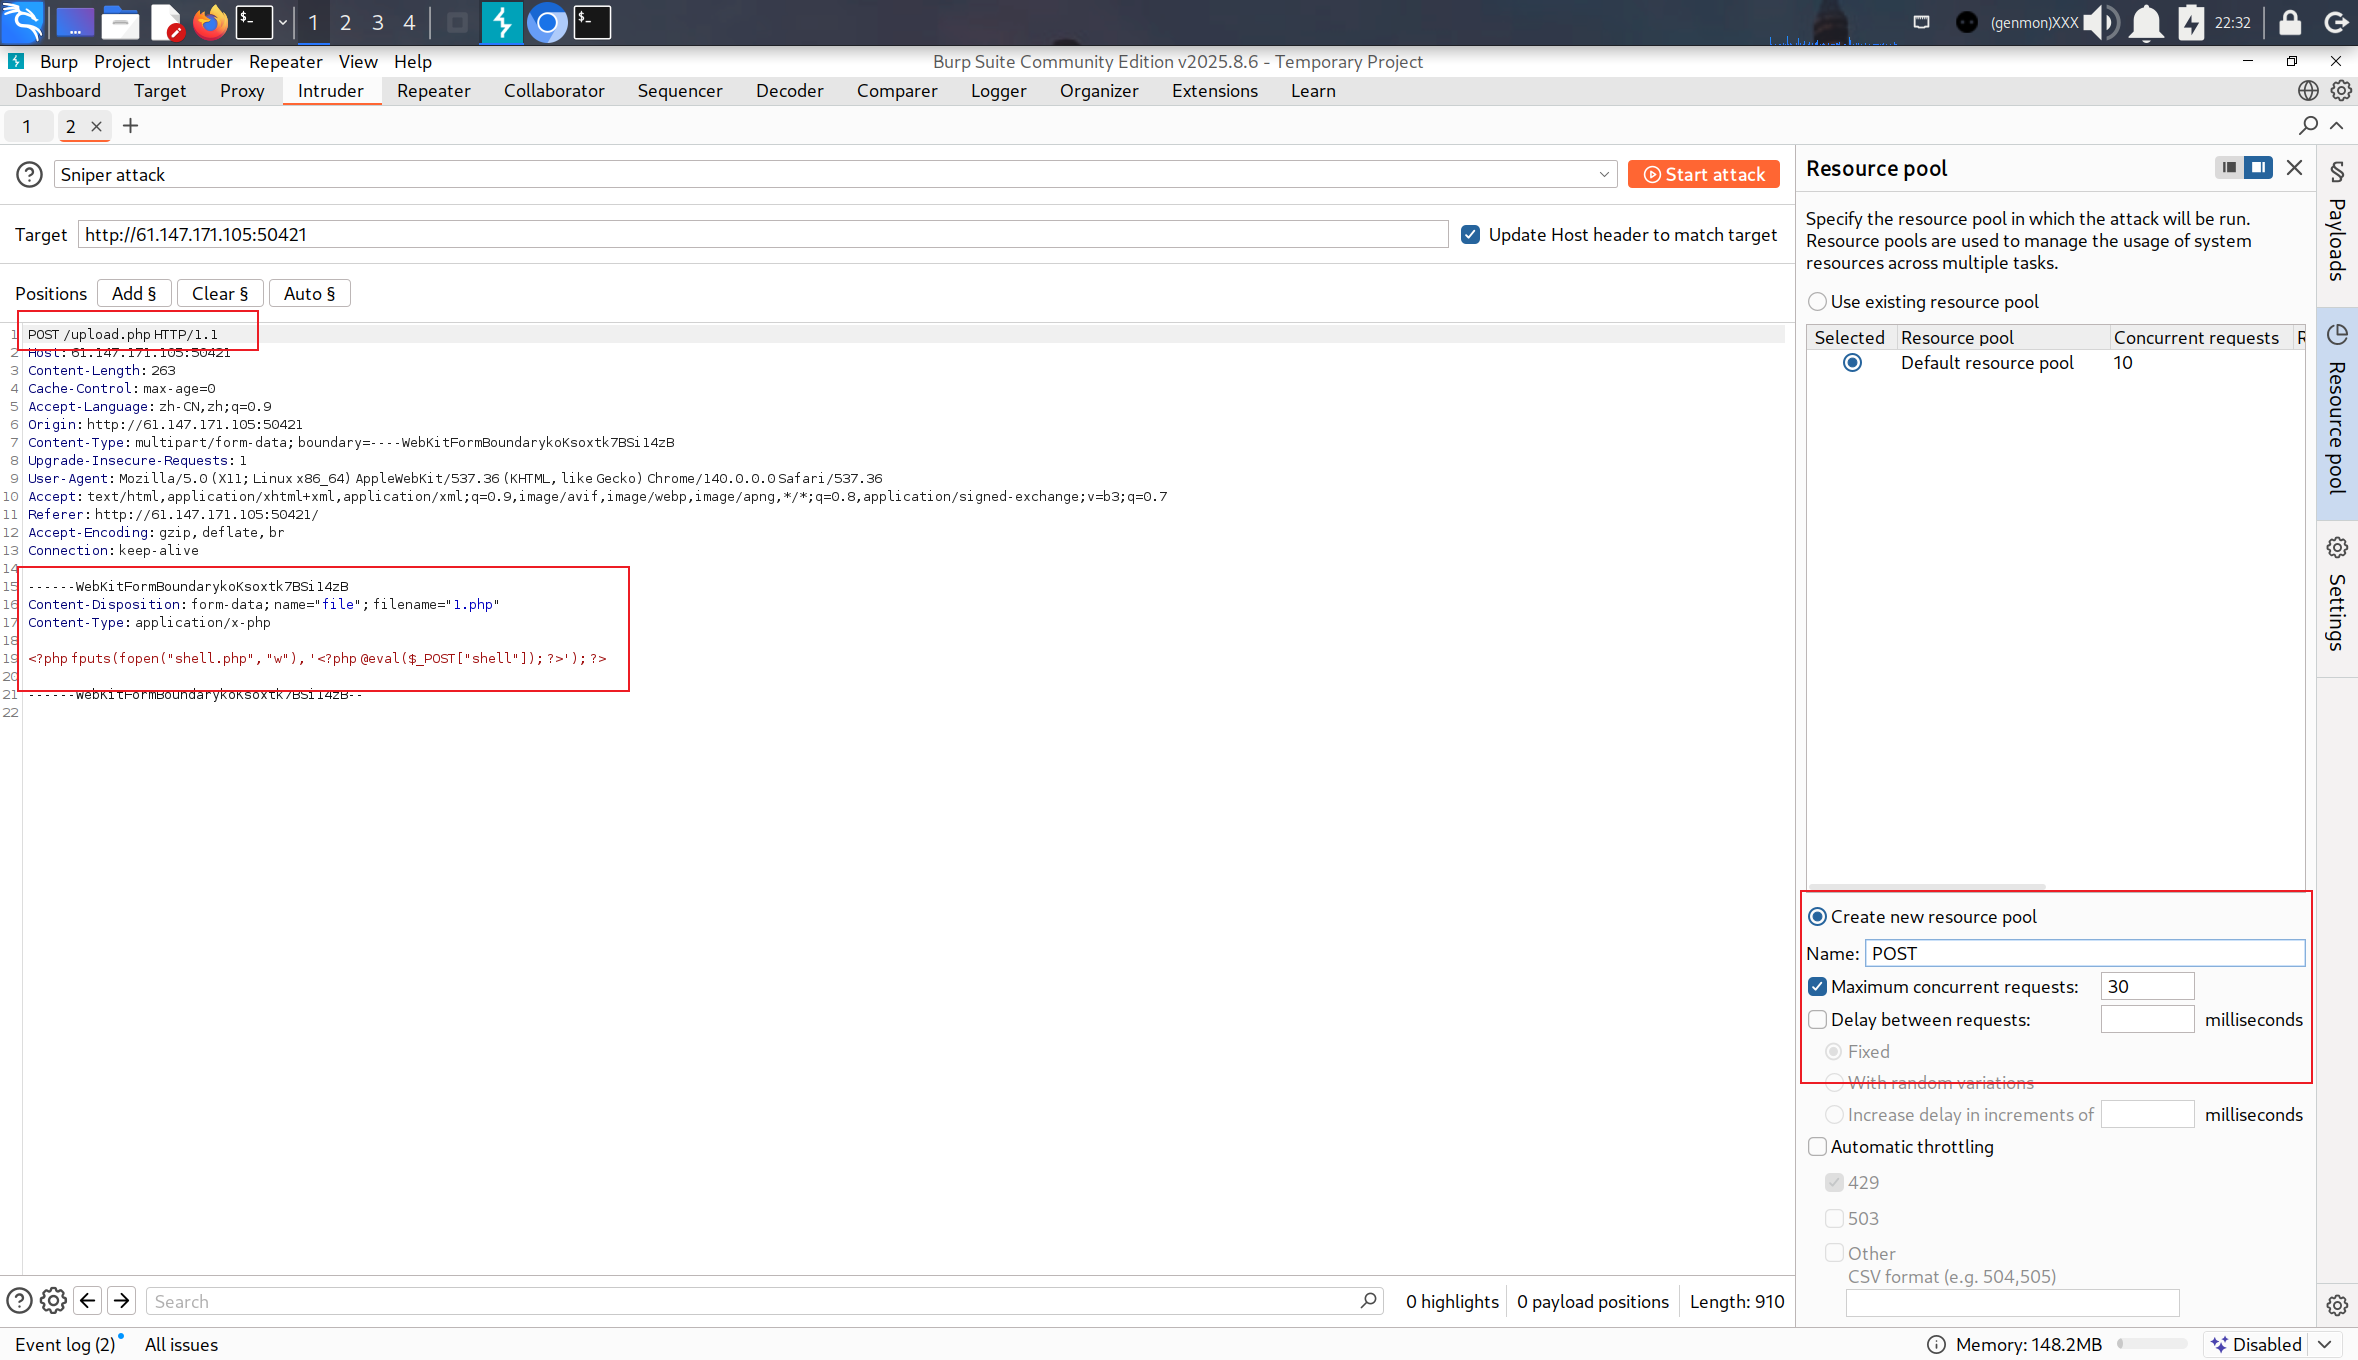Expand the Sniper attack type dropdown
Screen dimensions: 2358x1360
(x=1604, y=175)
